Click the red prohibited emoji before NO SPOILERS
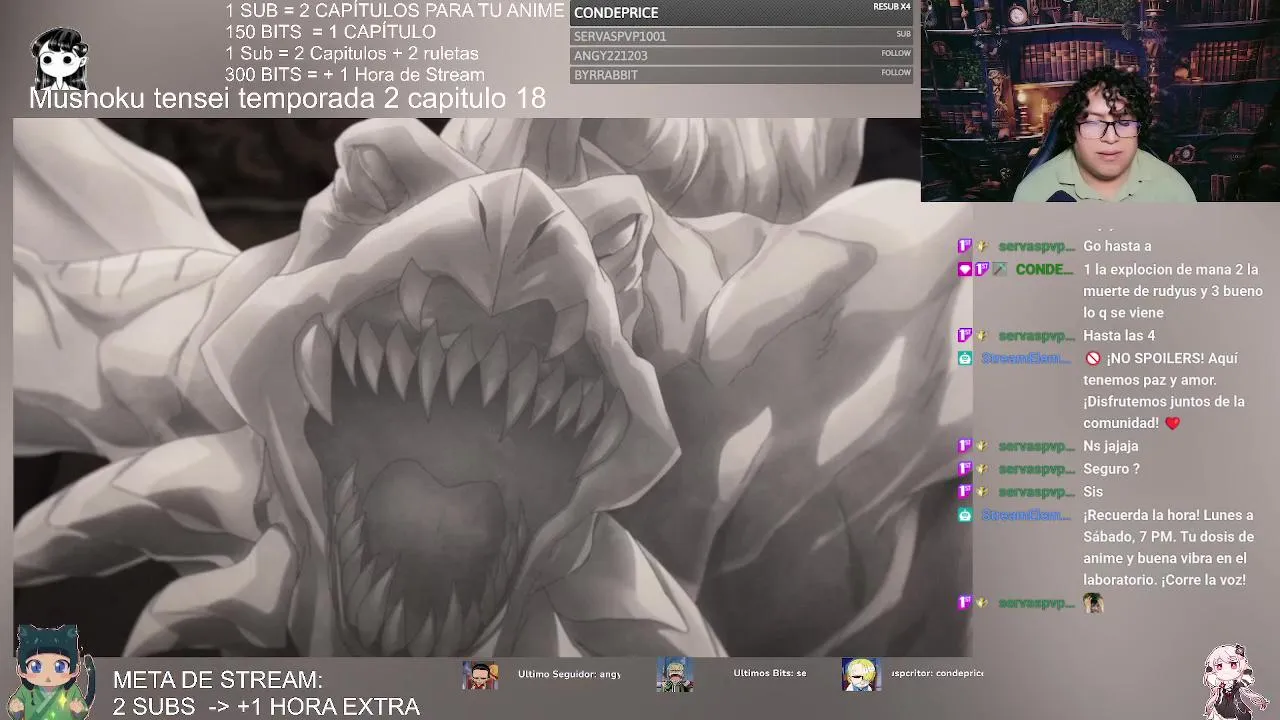The image size is (1280, 720). [1093, 358]
